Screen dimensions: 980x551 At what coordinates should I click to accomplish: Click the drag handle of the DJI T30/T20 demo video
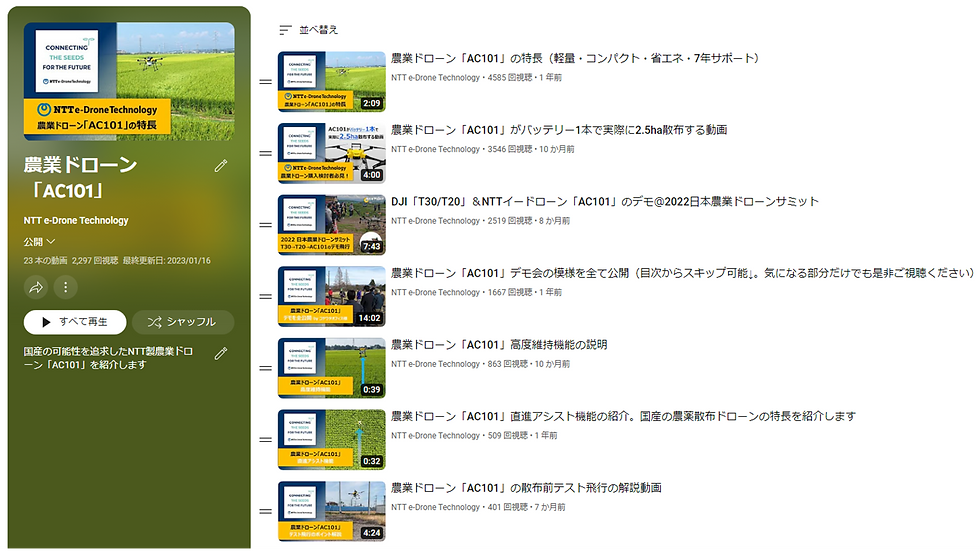tap(266, 225)
